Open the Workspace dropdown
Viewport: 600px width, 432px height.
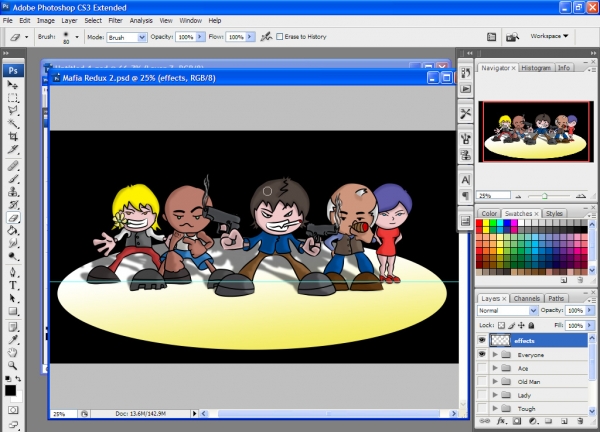[549, 36]
